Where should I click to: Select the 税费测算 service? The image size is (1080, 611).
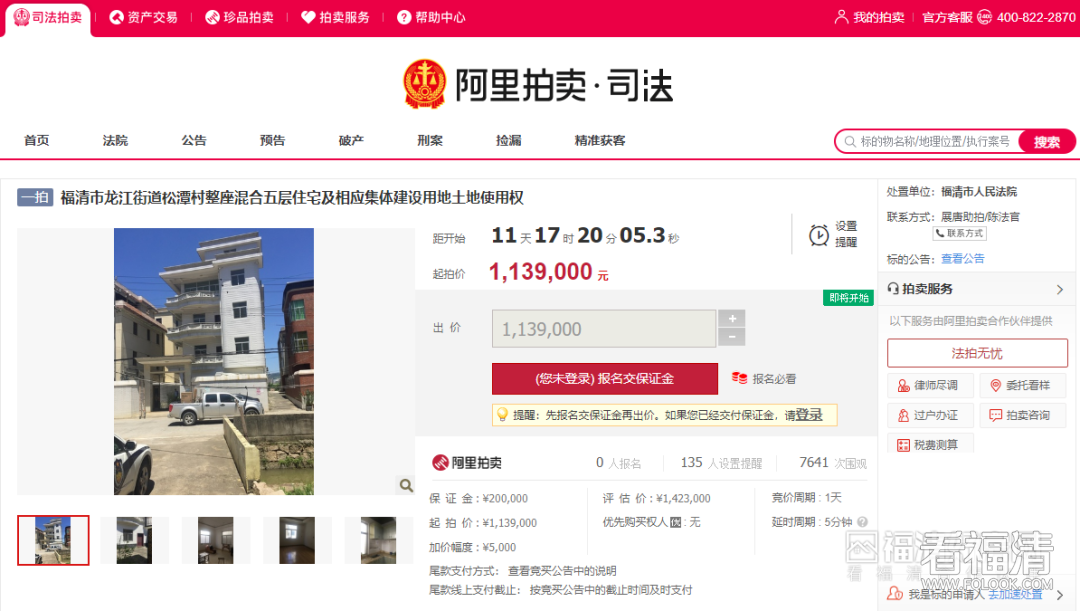point(931,445)
